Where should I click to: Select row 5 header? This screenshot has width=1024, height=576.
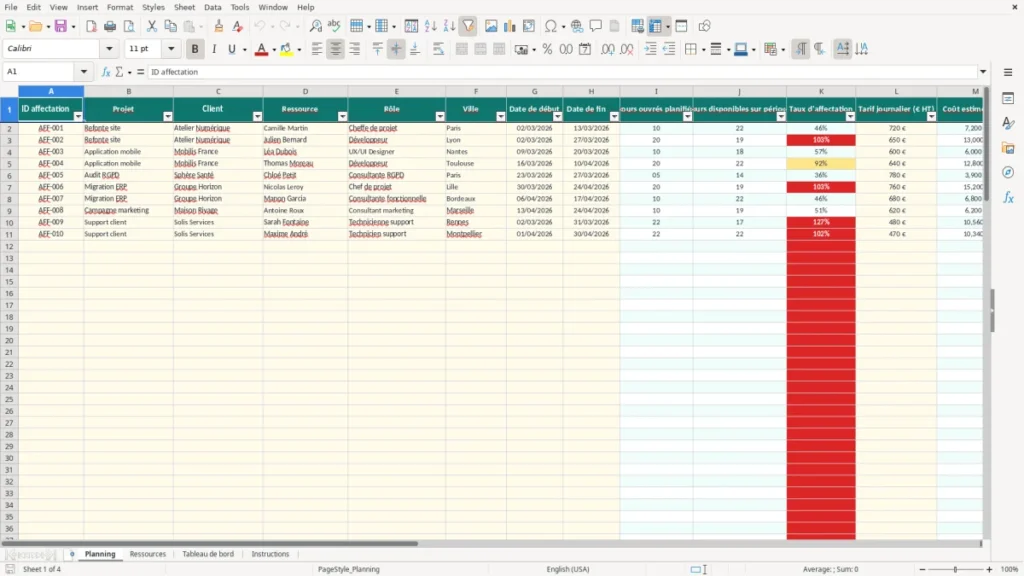(9, 163)
